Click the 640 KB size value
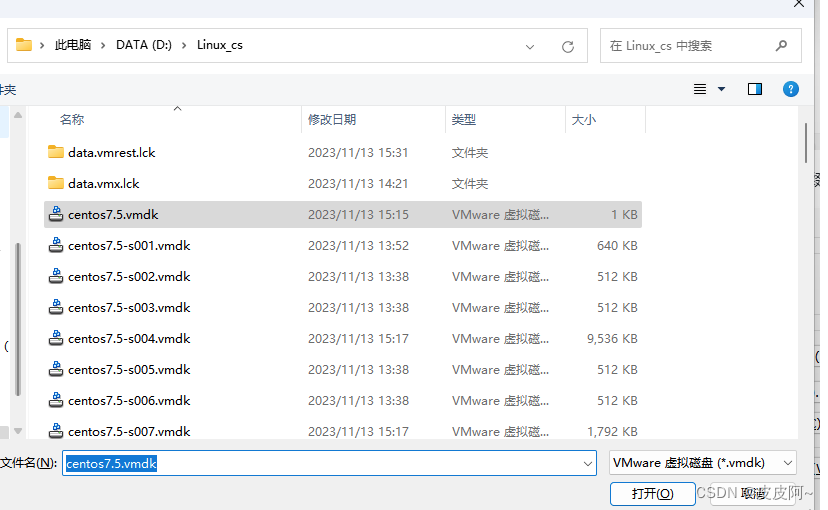Image resolution: width=828 pixels, height=510 pixels. pos(617,245)
